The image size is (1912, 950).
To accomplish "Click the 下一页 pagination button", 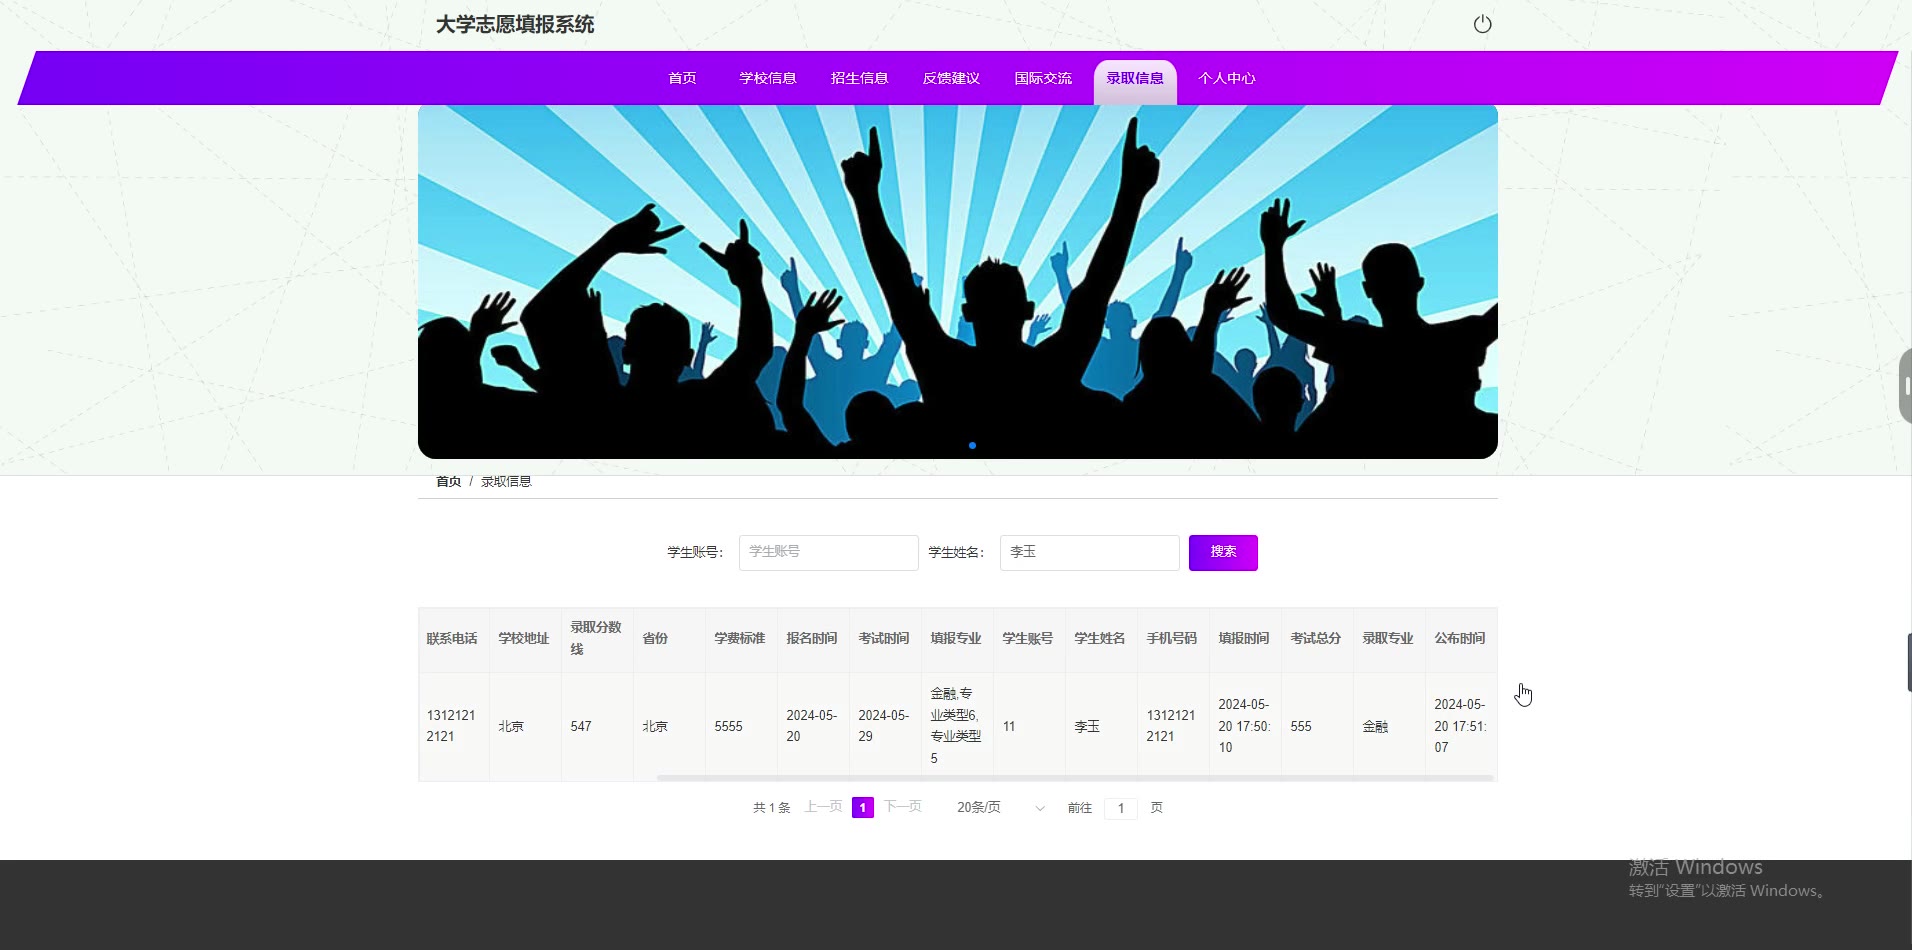I will [903, 807].
